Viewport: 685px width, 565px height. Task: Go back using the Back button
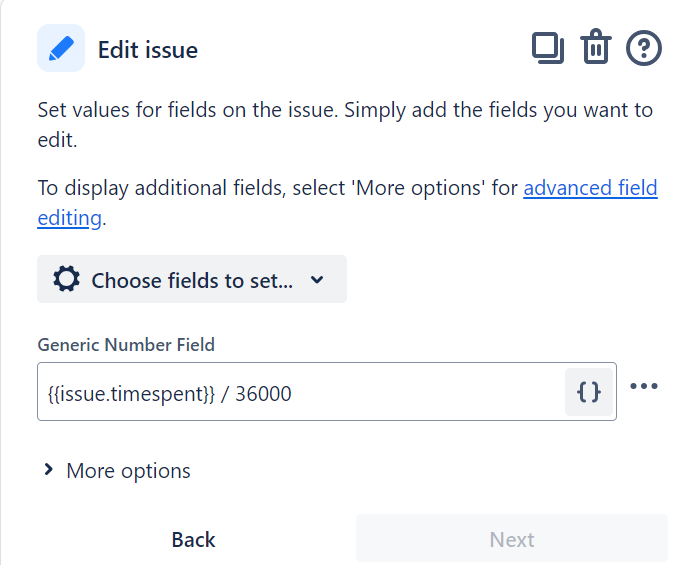(193, 540)
